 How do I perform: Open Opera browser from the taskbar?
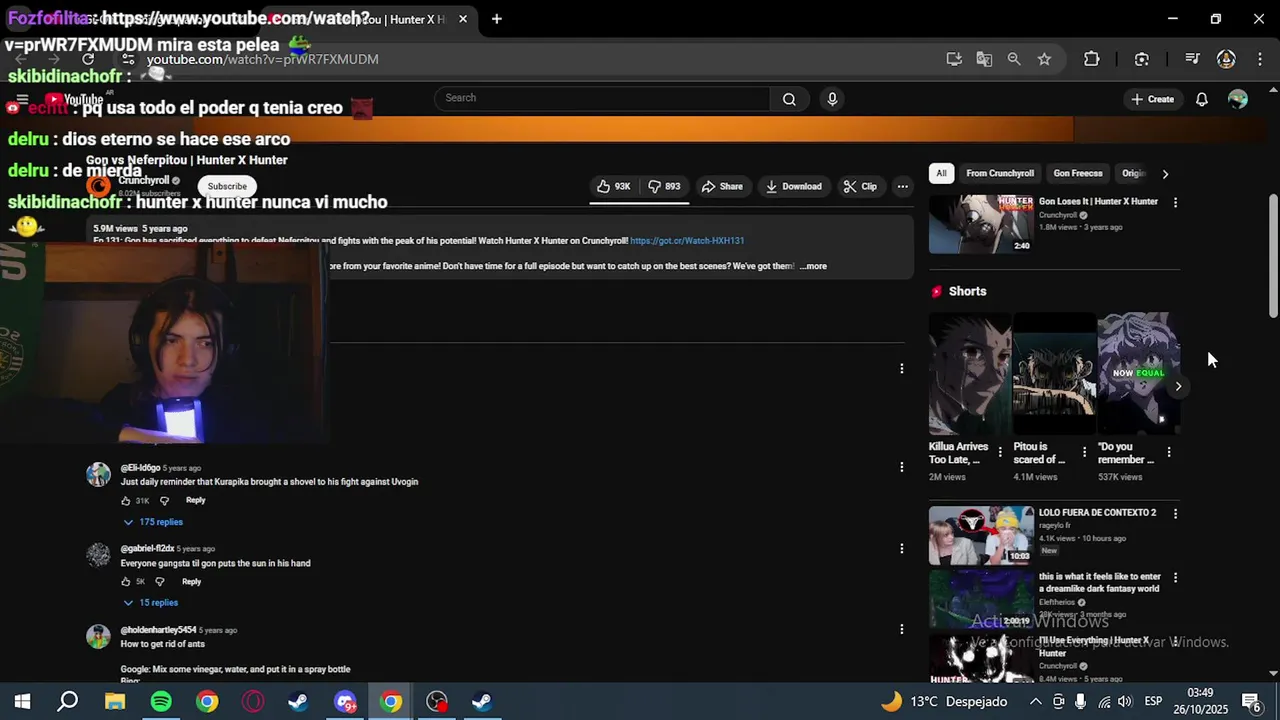pyautogui.click(x=253, y=702)
